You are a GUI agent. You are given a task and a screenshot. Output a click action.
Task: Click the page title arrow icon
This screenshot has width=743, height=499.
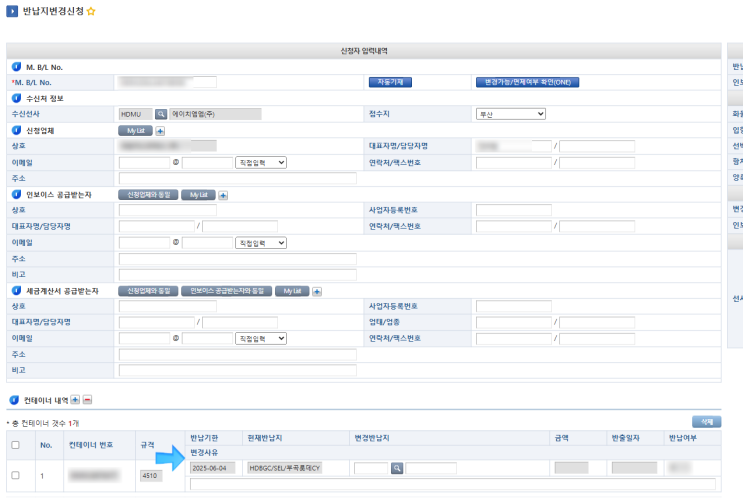(x=12, y=11)
